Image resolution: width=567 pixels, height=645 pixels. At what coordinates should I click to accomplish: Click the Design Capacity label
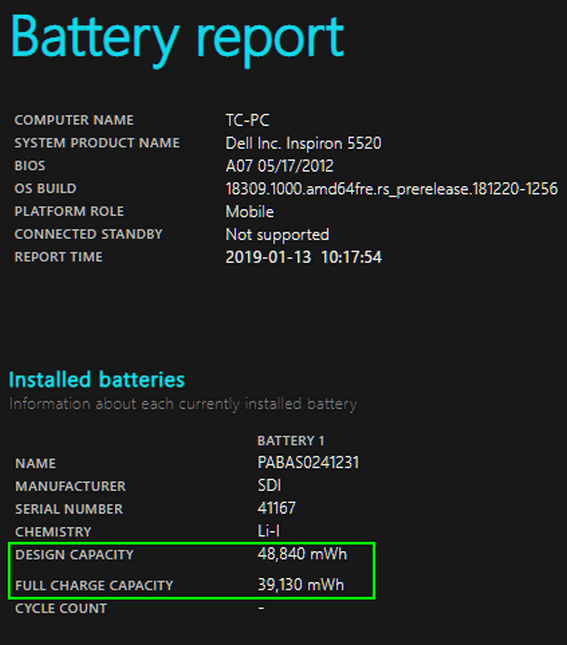(x=74, y=555)
